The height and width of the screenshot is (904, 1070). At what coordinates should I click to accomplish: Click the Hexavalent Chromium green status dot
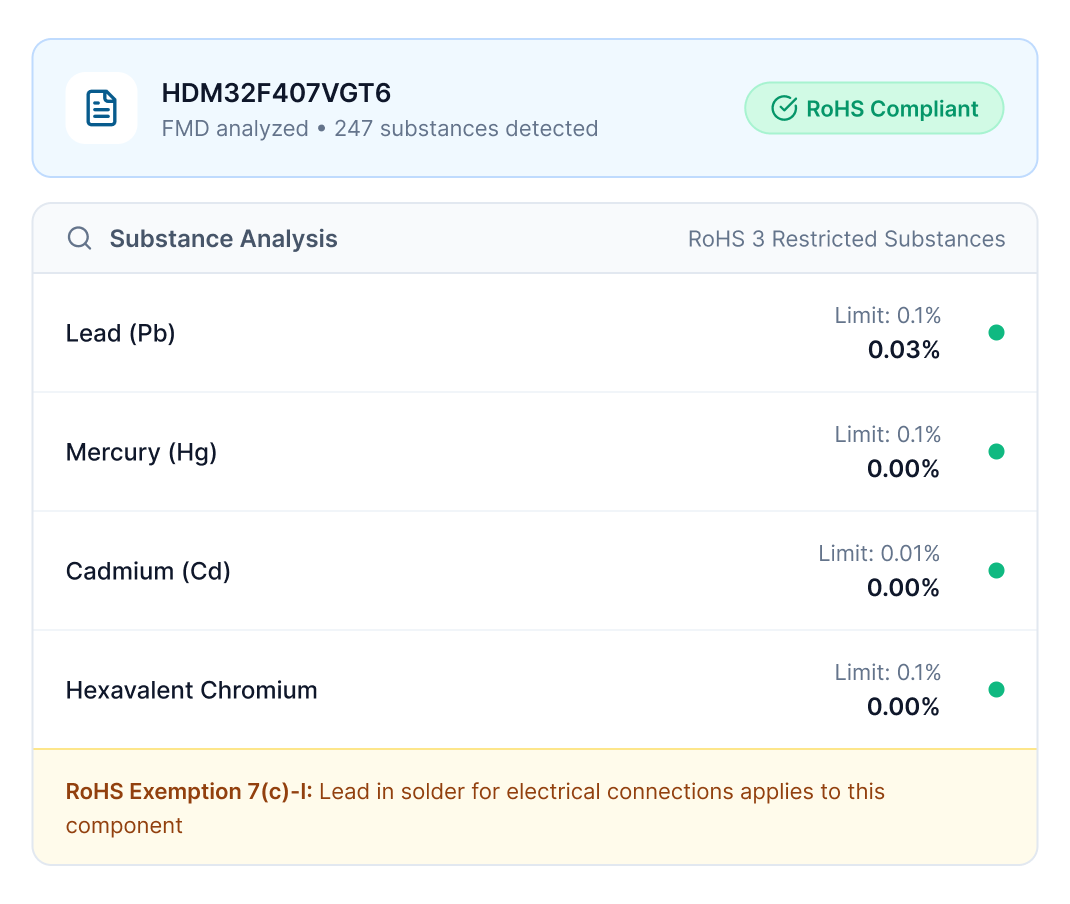(x=996, y=690)
